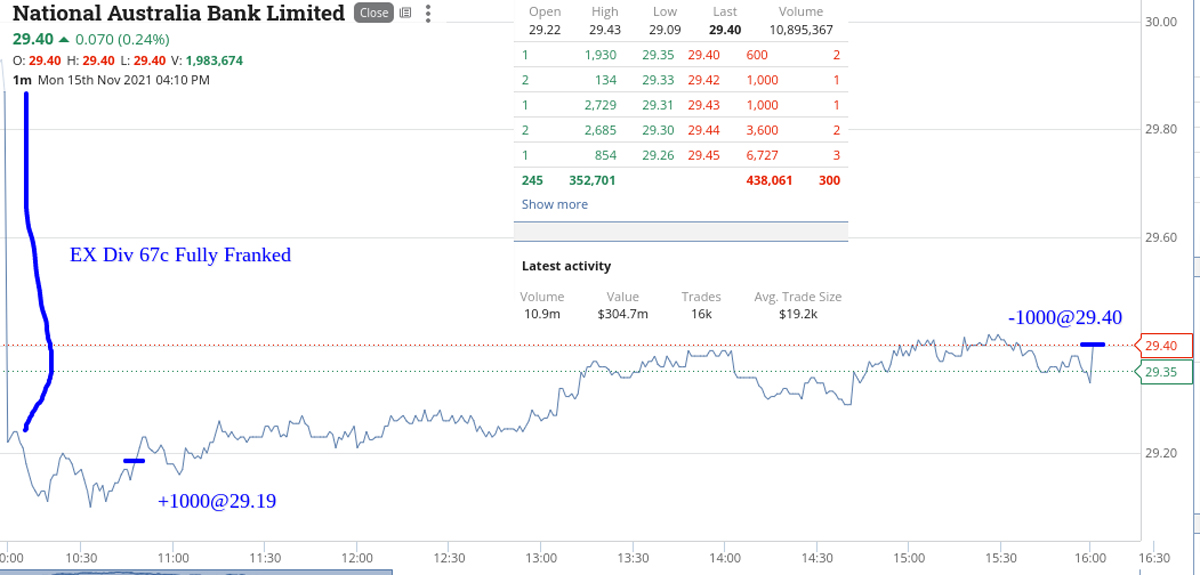1200x575 pixels.
Task: Click the chart navigator bar at bottom left
Action: (x=196, y=572)
